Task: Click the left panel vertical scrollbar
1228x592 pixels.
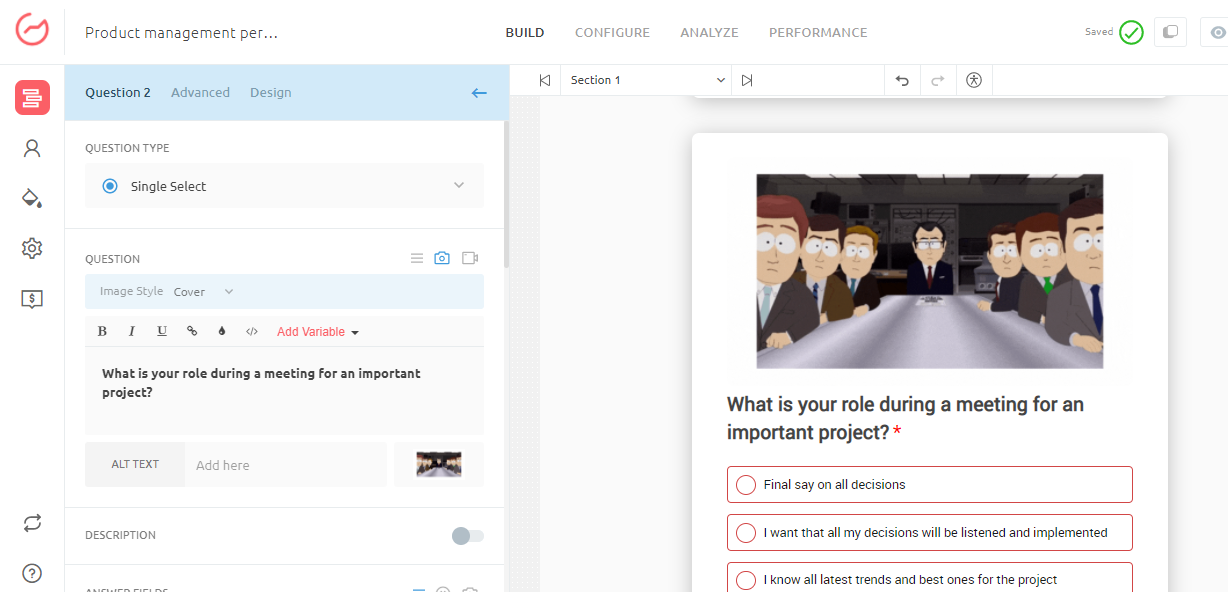Action: pos(507,195)
